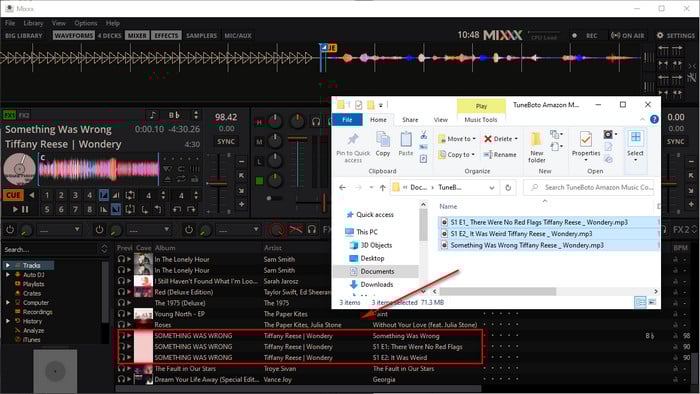
Task: Click the play/pause button in deck 1
Action: pos(20,209)
